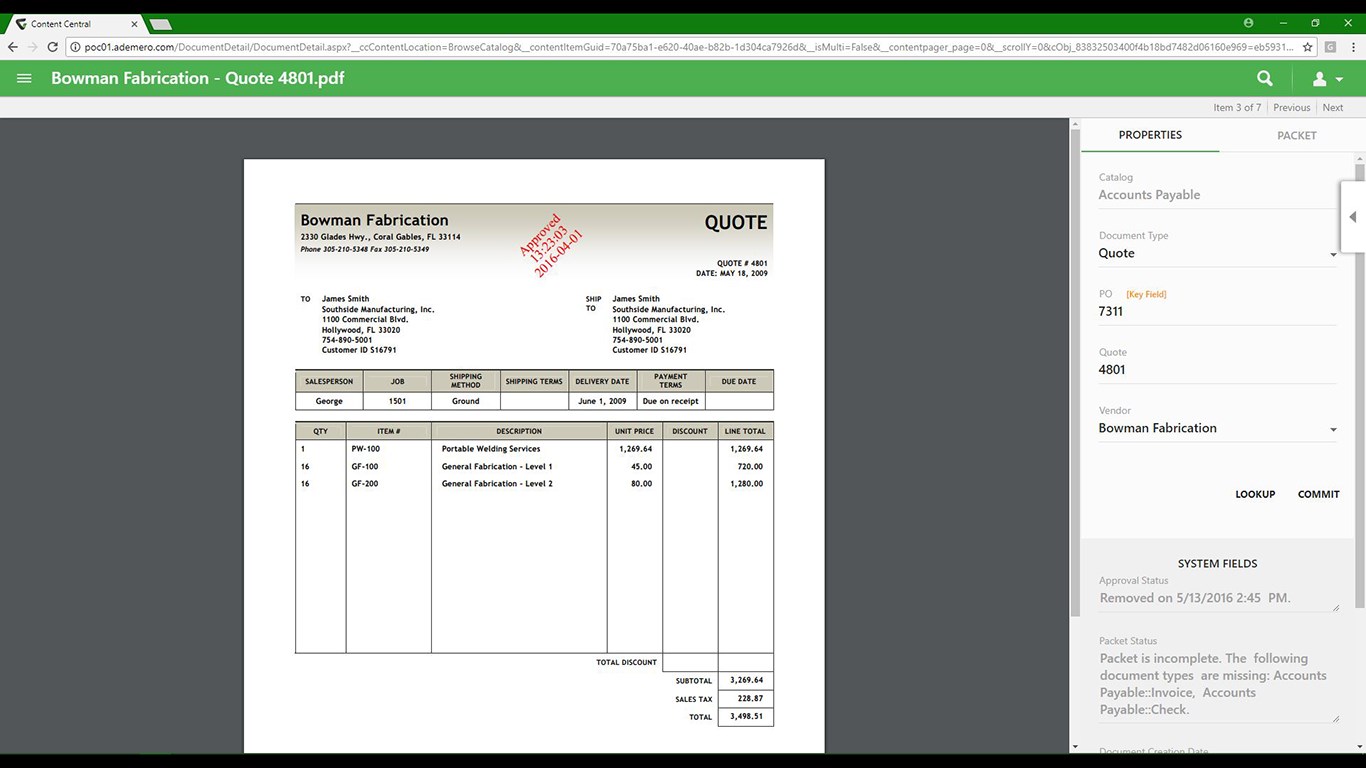The image size is (1366, 768).
Task: Go to the Next item link
Action: (x=1333, y=108)
